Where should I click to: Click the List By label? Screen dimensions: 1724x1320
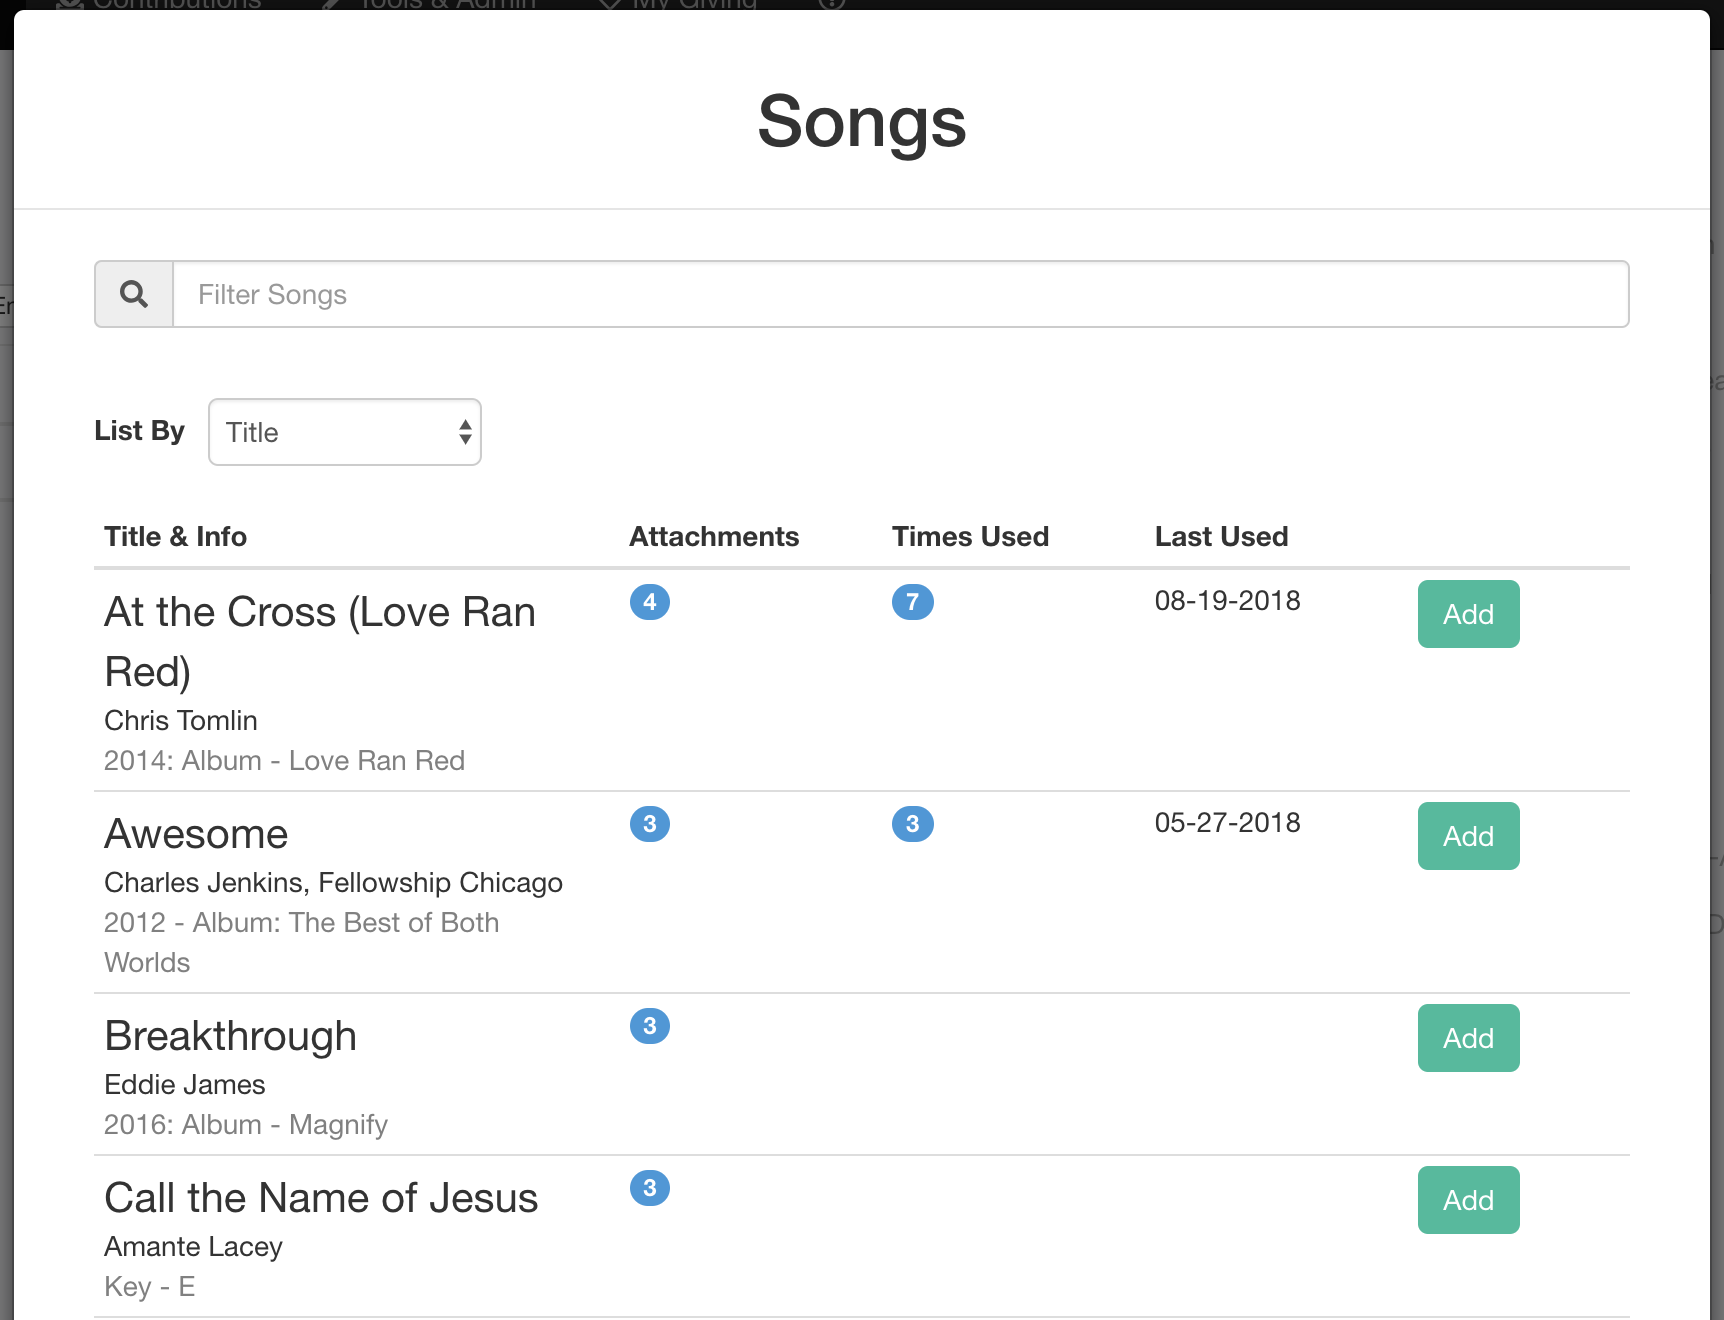pyautogui.click(x=139, y=430)
